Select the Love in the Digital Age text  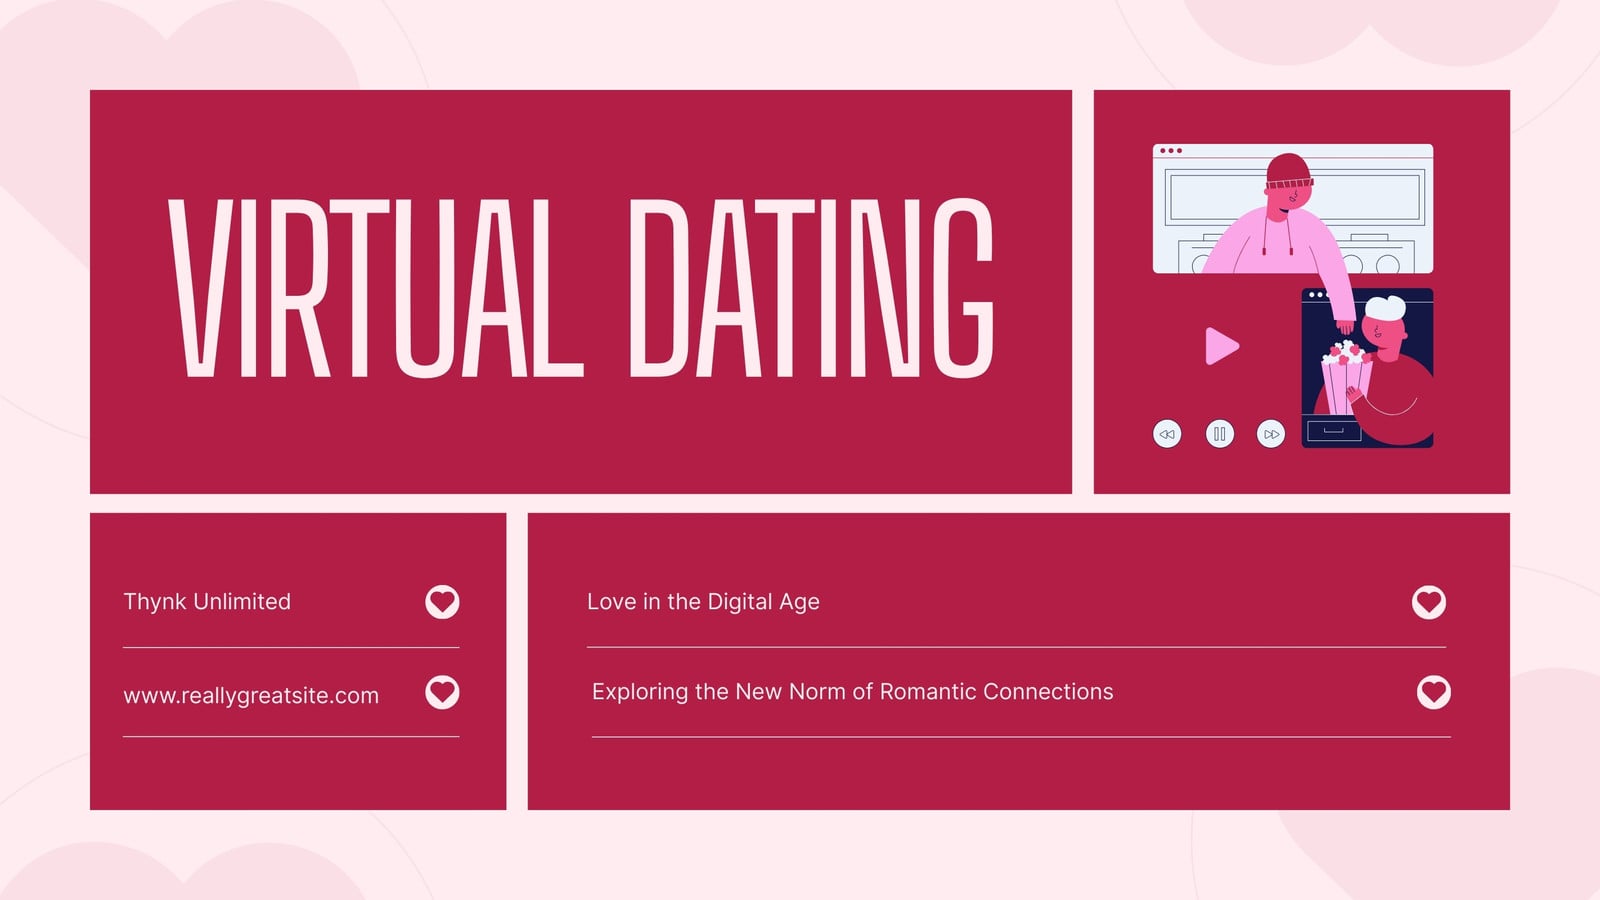pyautogui.click(x=703, y=602)
